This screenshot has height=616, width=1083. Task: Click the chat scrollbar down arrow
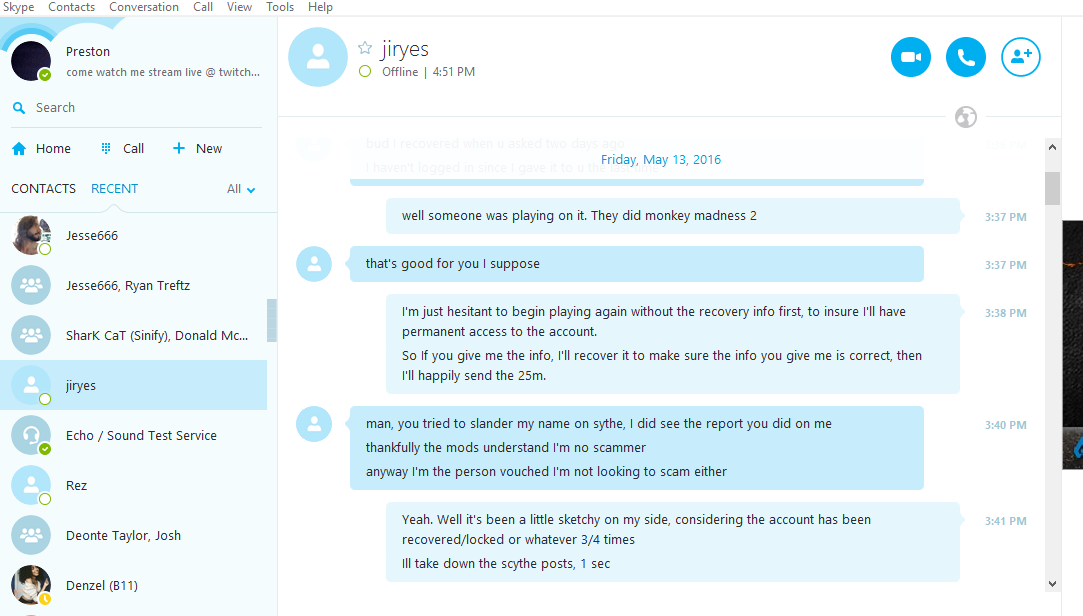pos(1052,584)
